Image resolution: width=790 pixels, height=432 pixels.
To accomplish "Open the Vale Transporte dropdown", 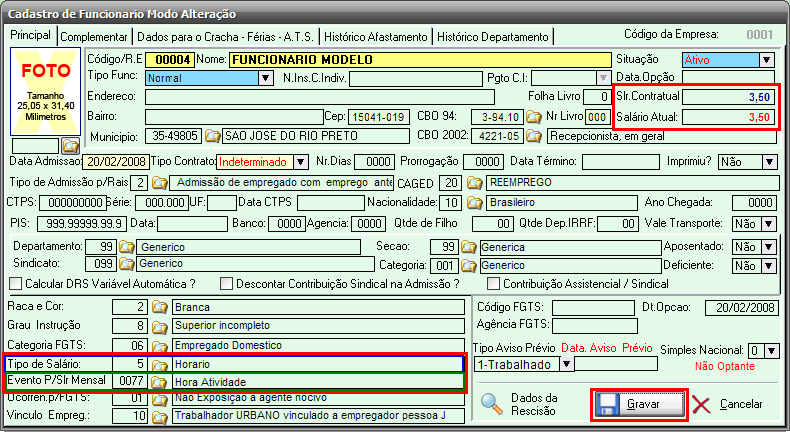I will [x=769, y=224].
